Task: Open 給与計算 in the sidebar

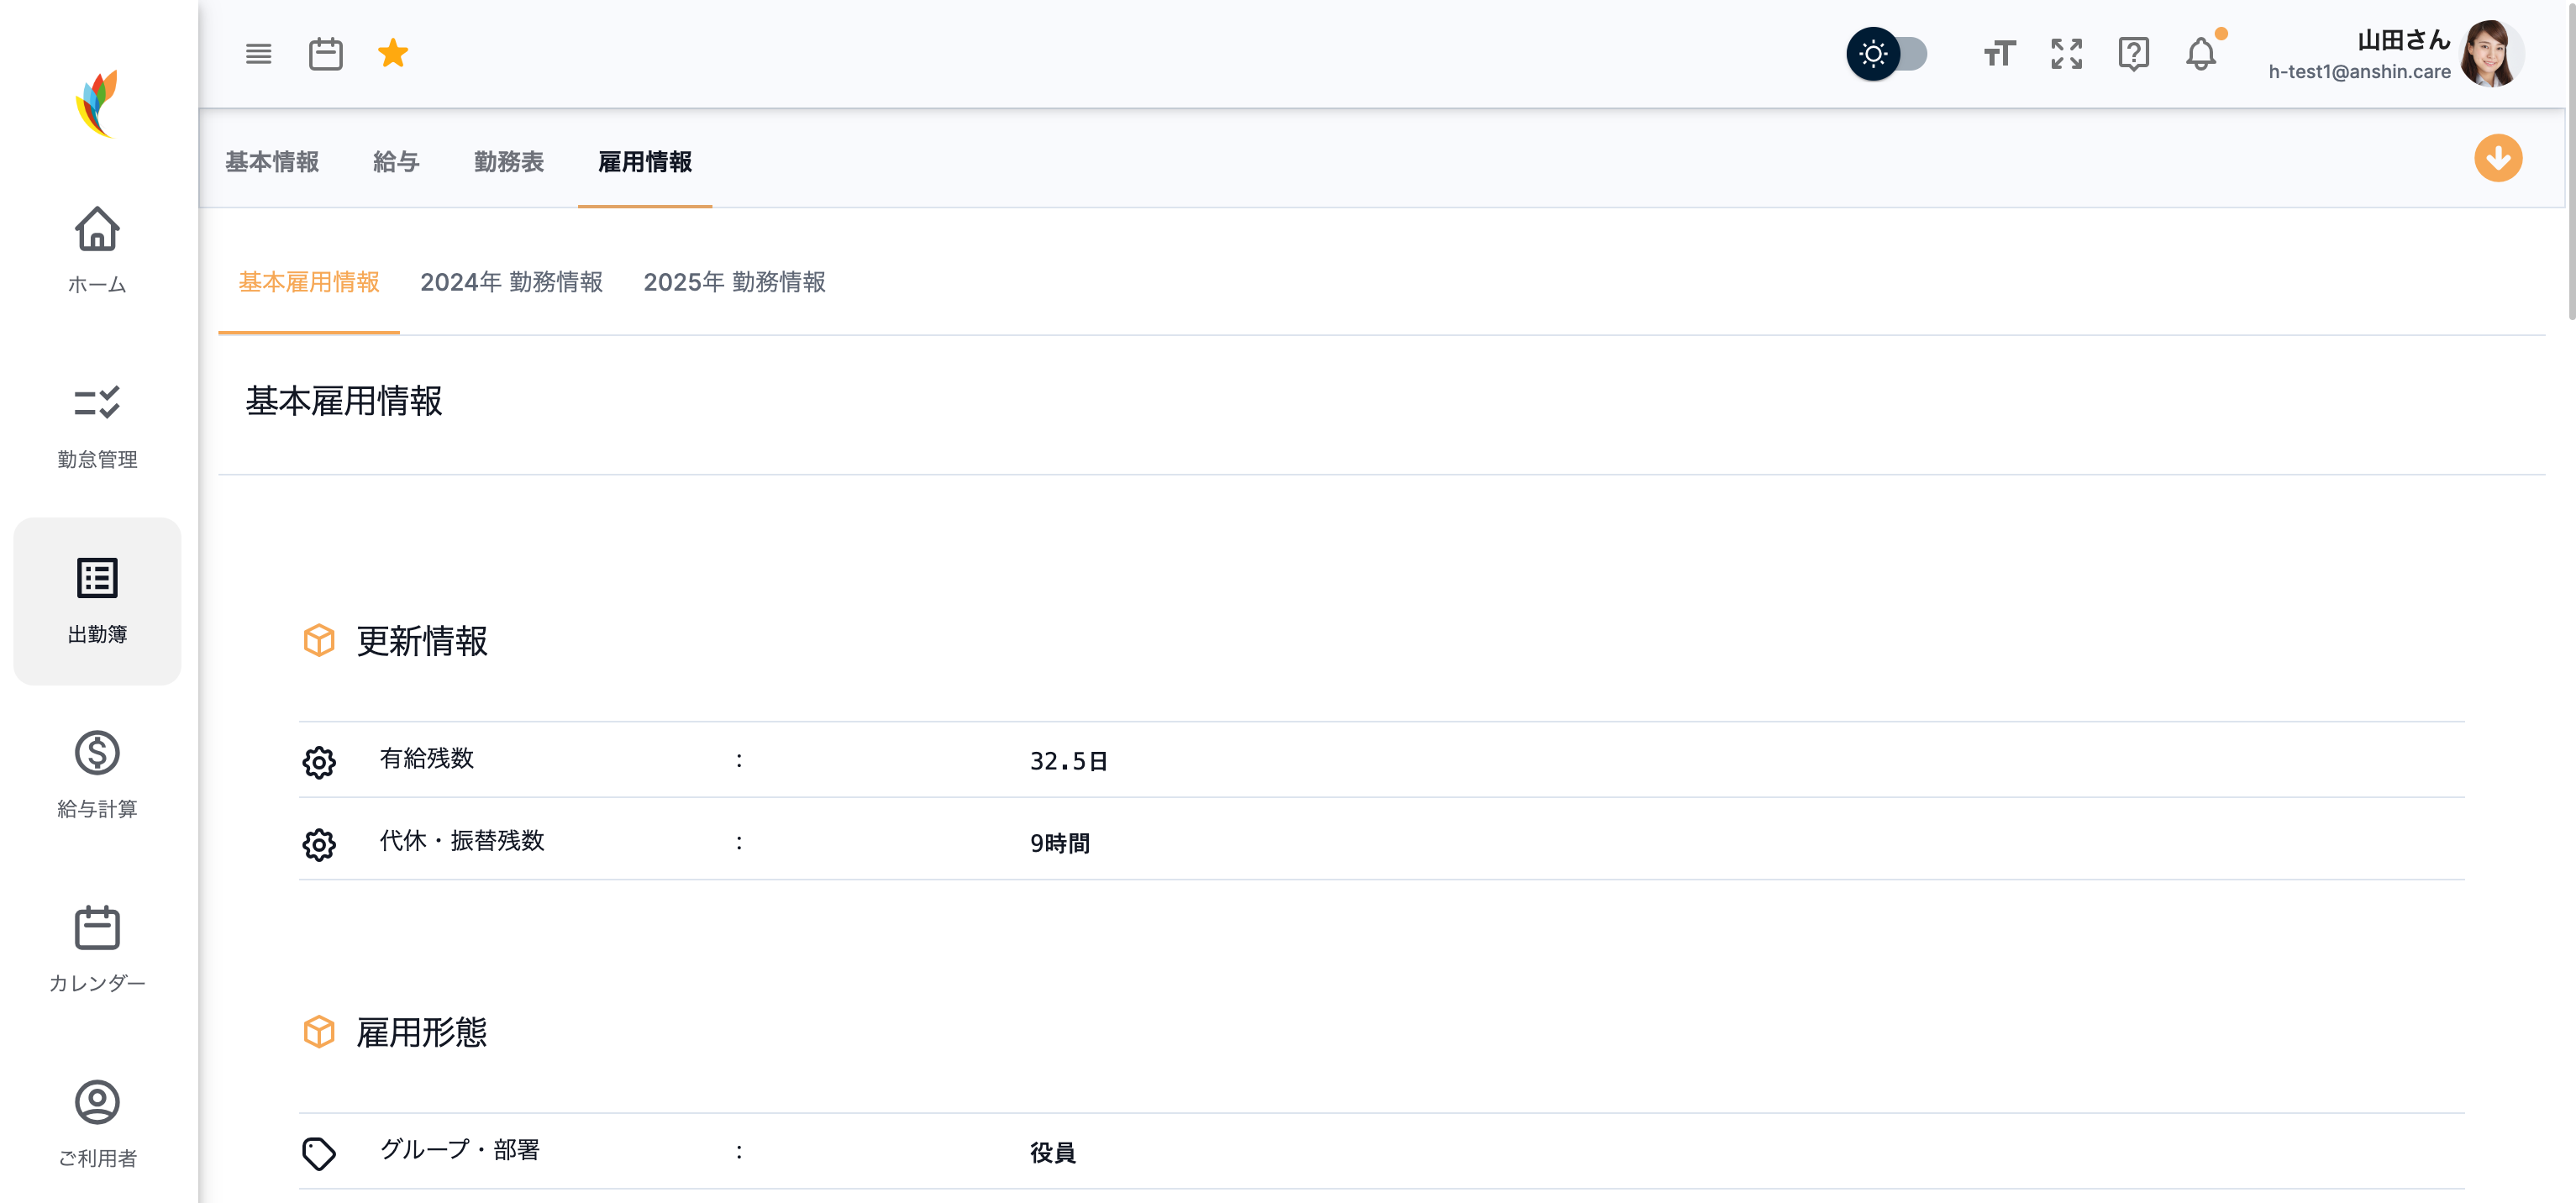Action: point(97,775)
